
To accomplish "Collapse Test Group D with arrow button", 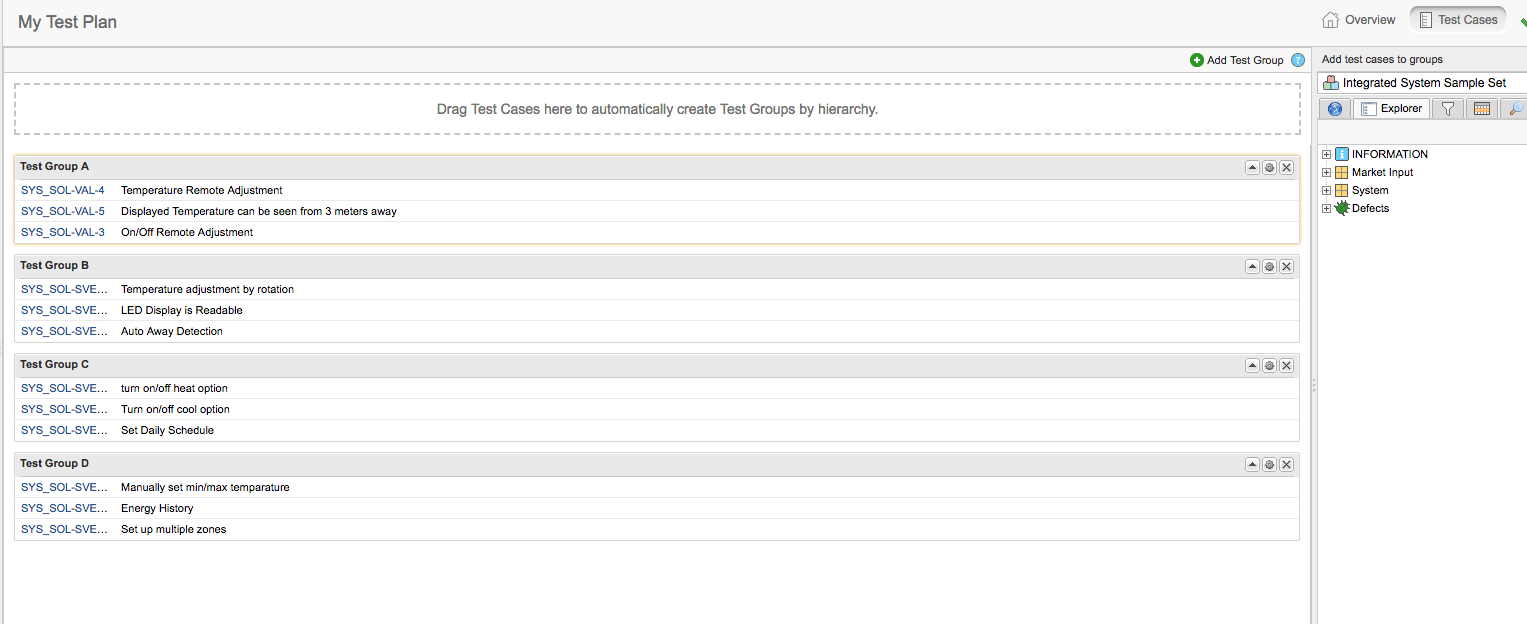I will (x=1252, y=465).
